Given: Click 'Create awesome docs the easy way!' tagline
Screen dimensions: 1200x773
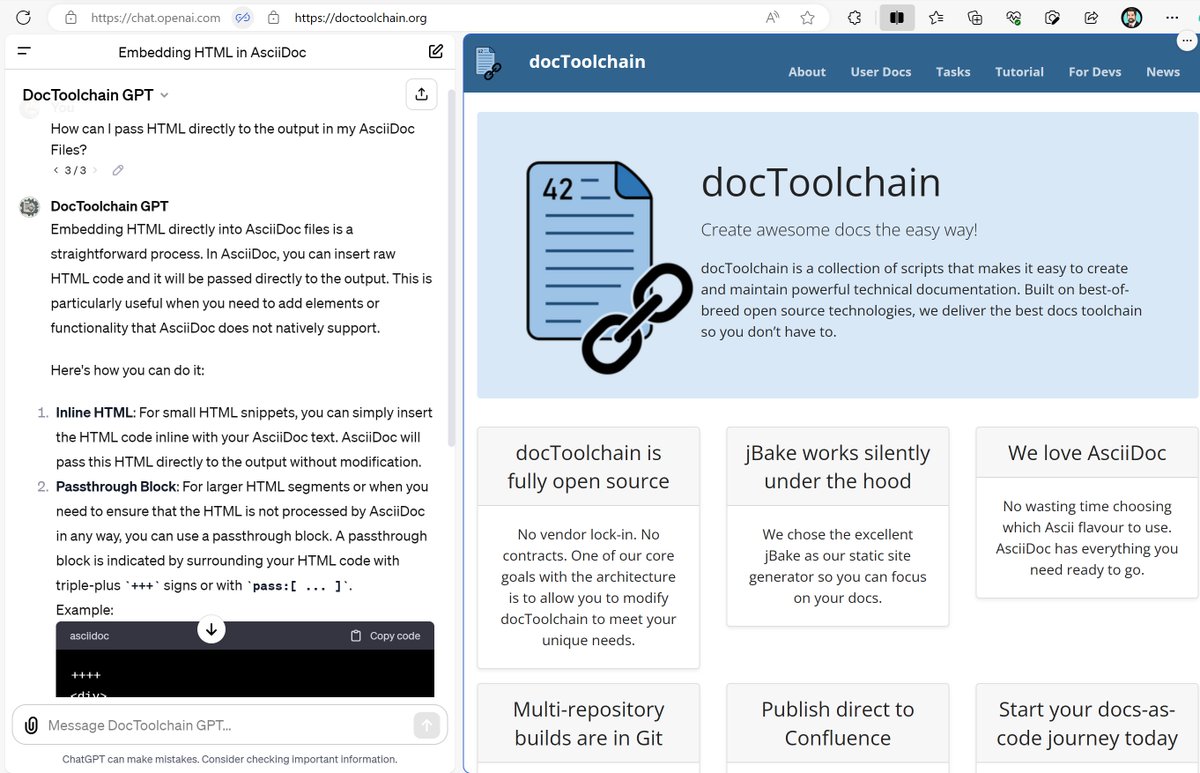Looking at the screenshot, I should 839,230.
